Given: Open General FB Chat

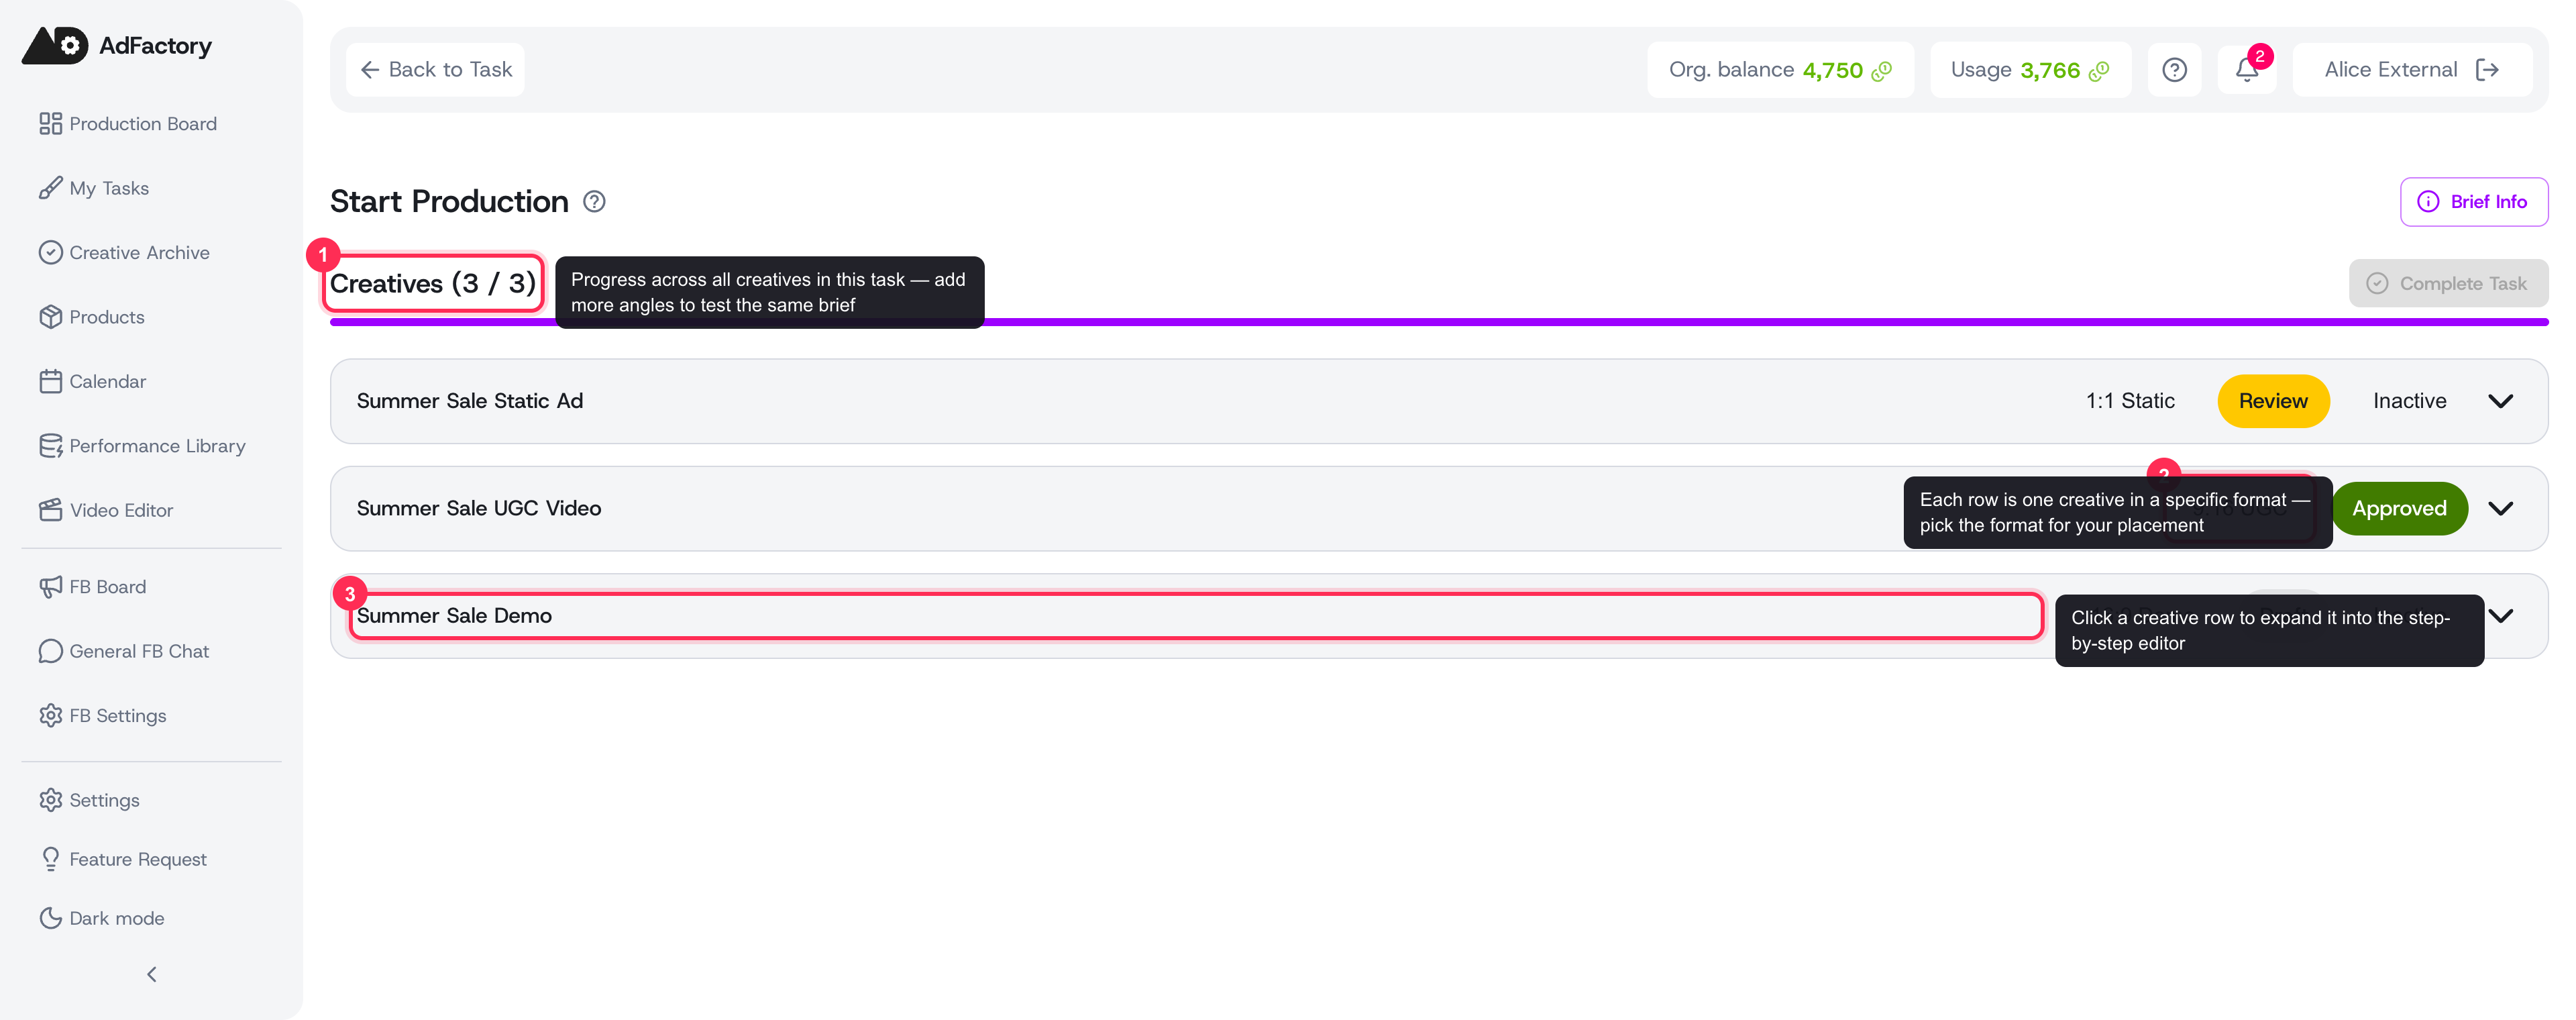Looking at the screenshot, I should [x=124, y=651].
